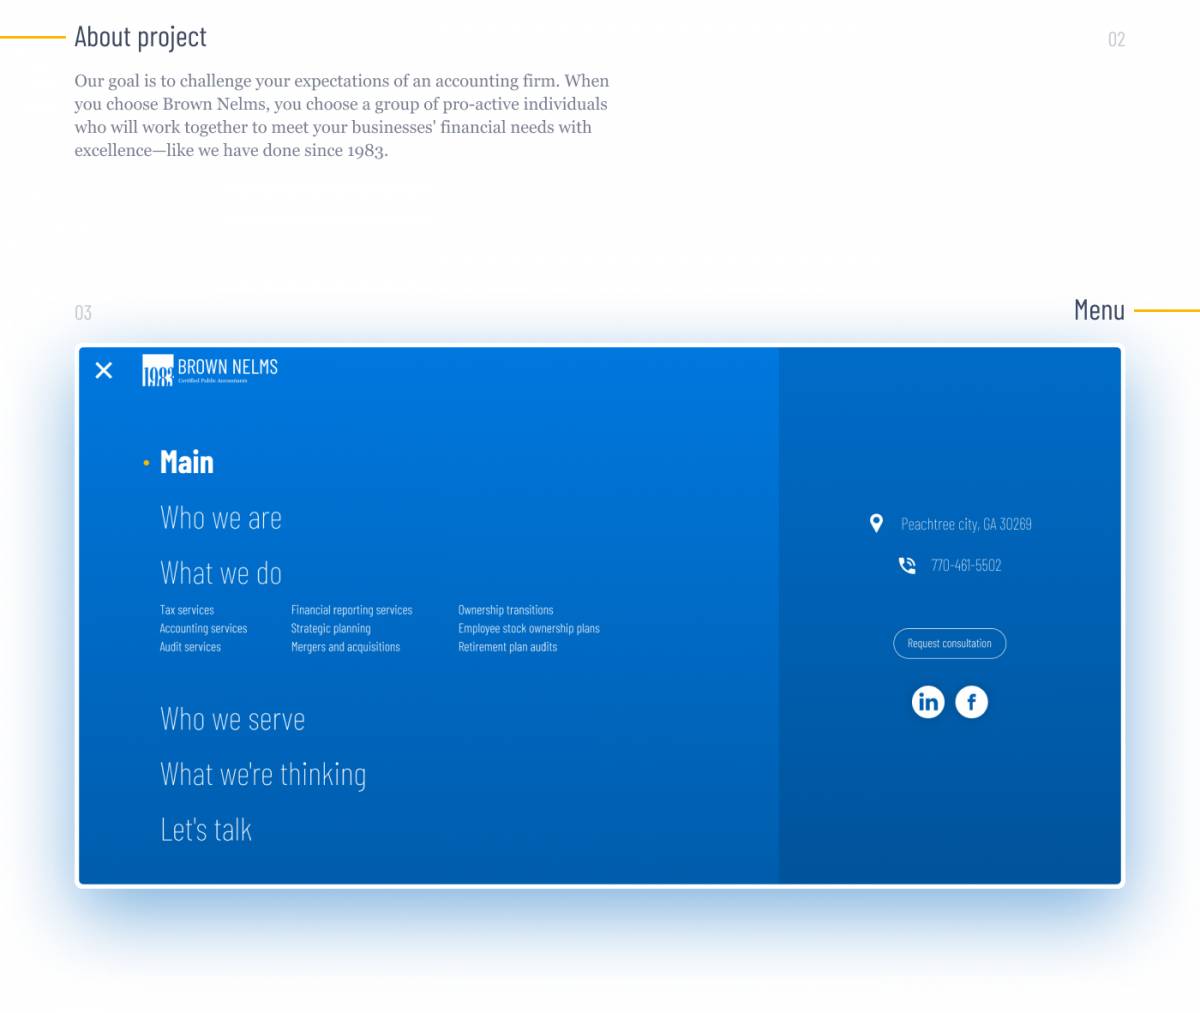Click the 03 section number
1200x1013 pixels.
pyautogui.click(x=83, y=313)
